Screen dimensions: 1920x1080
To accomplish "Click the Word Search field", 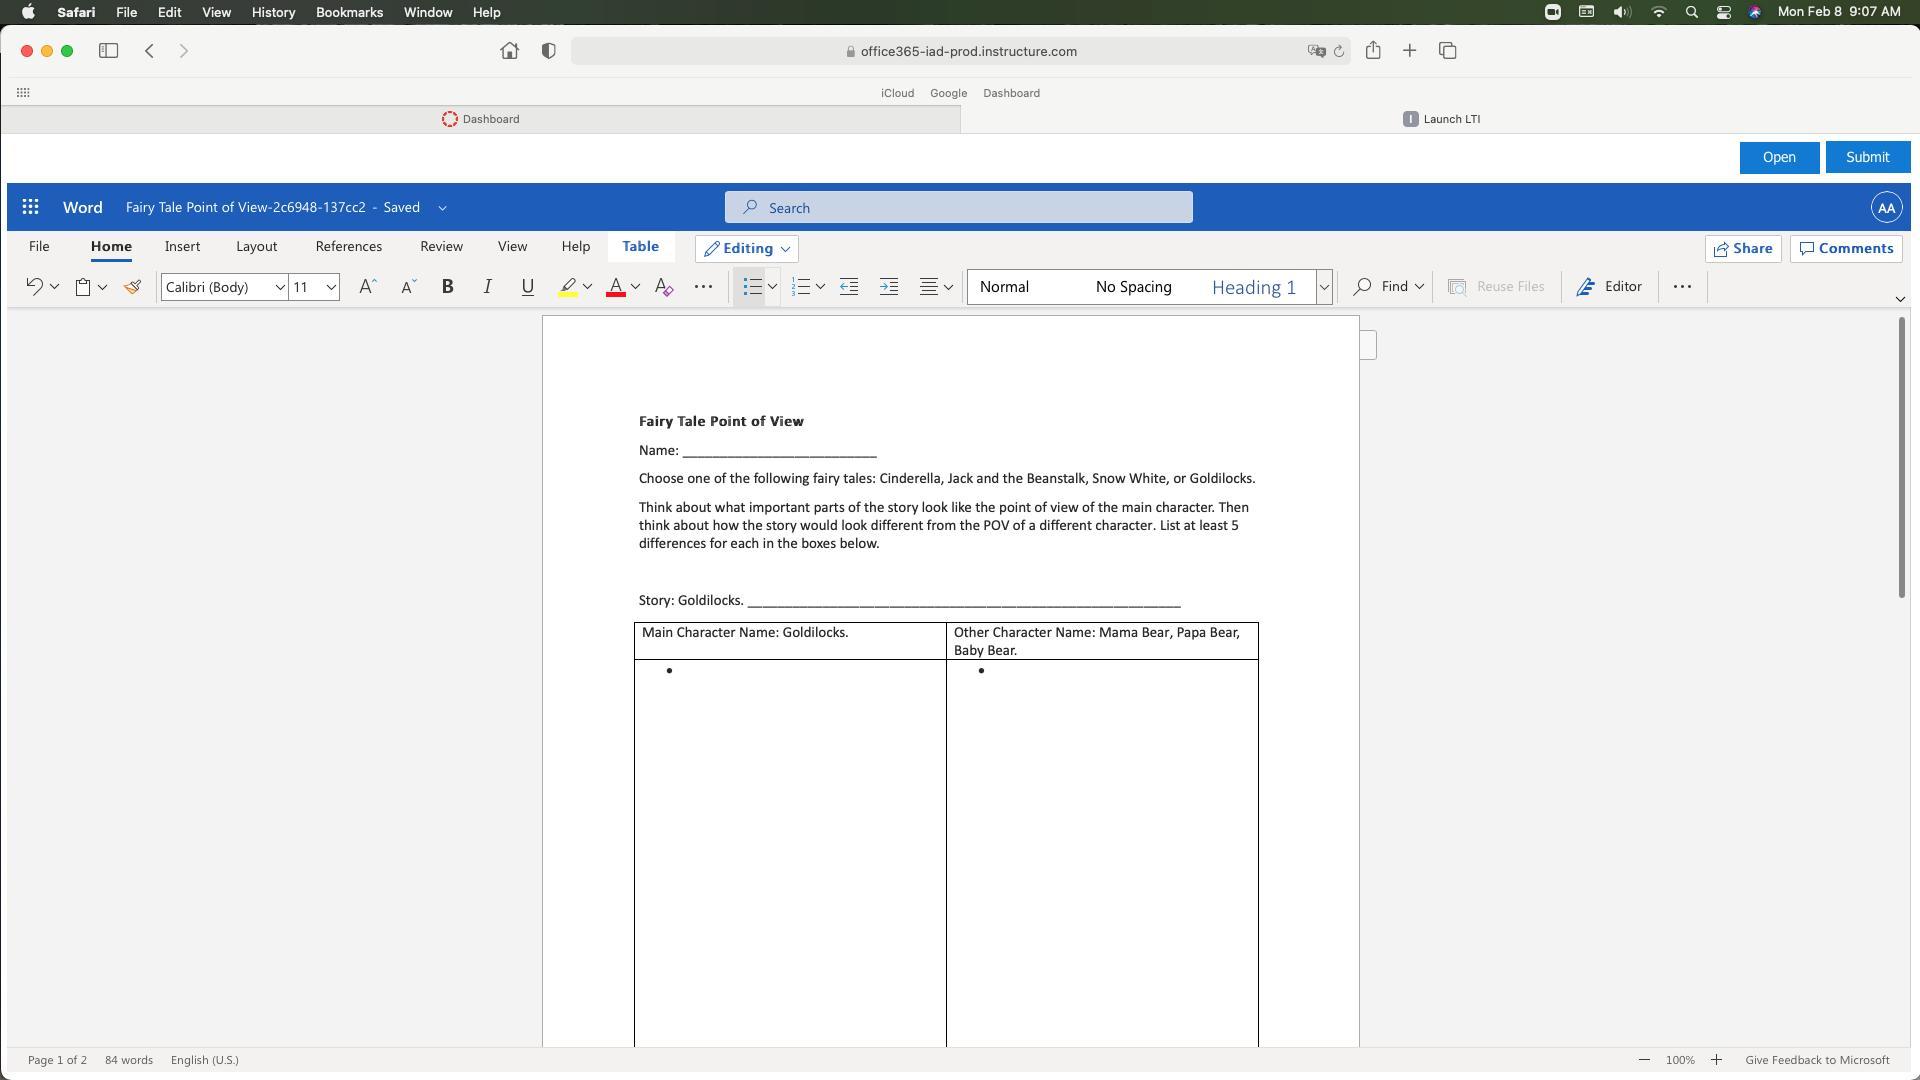I will [x=958, y=208].
